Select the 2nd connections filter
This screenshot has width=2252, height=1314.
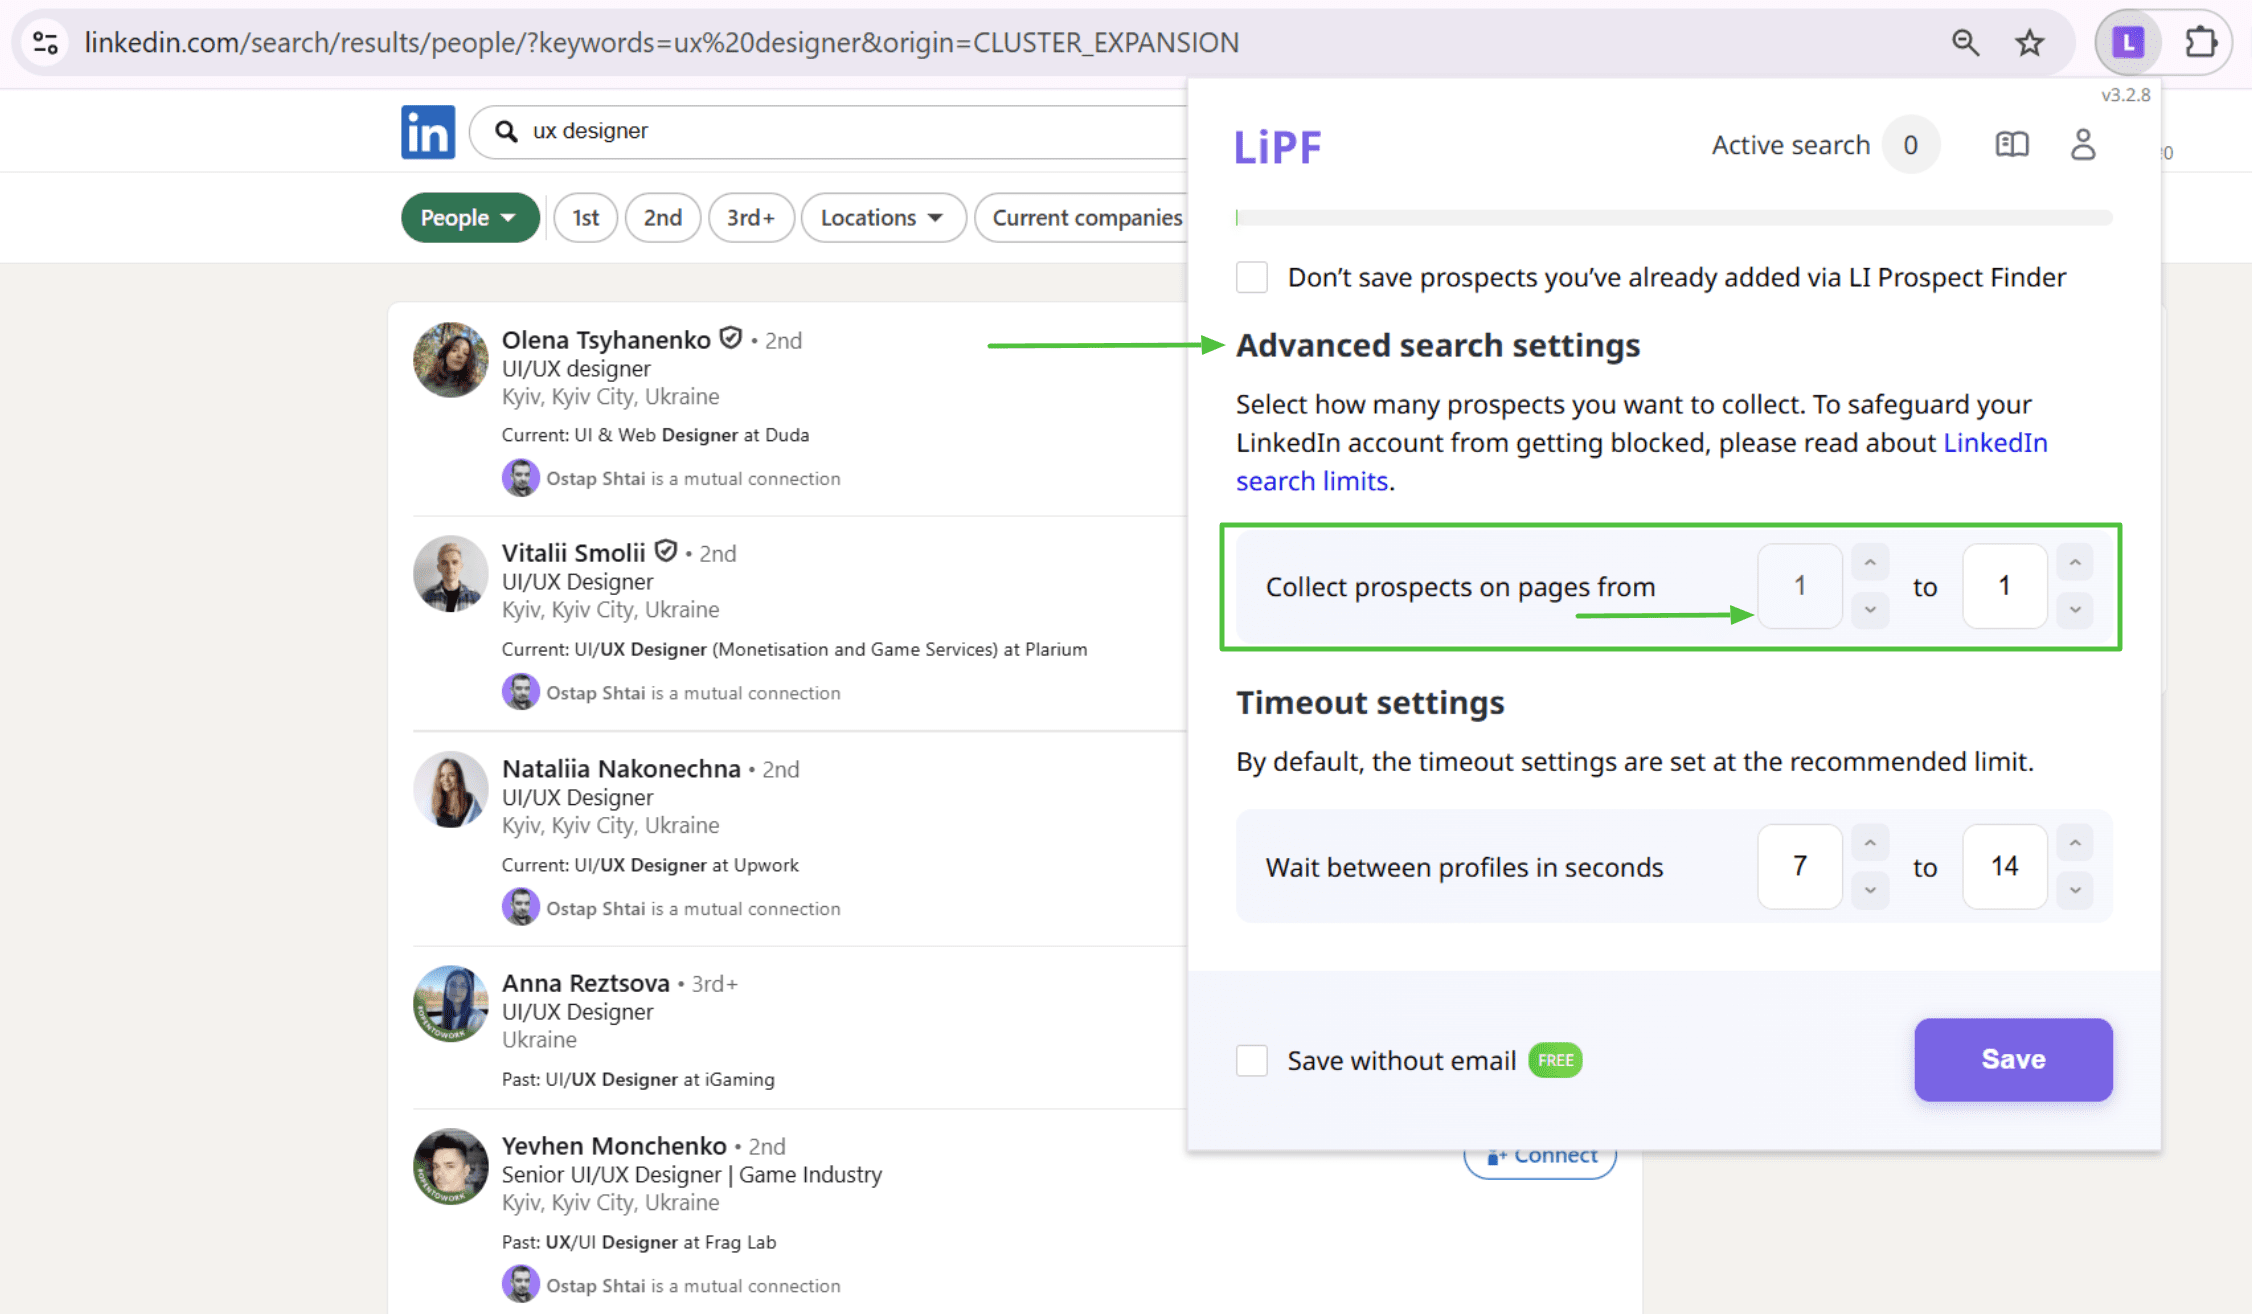[x=662, y=217]
